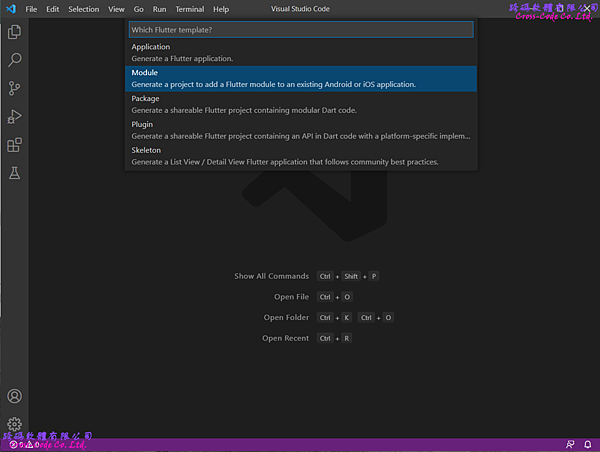Click the feedback icon in status bar
The width and height of the screenshot is (600, 452).
coord(569,444)
